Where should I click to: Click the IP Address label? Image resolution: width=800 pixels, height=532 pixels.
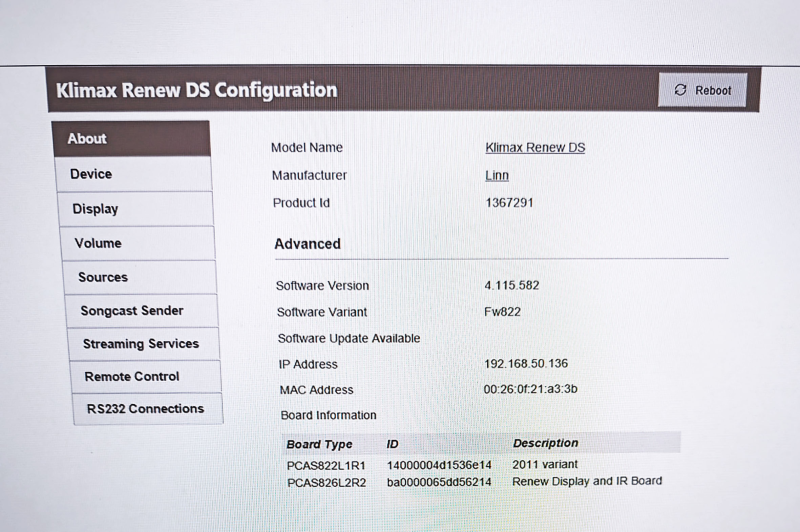pos(308,364)
